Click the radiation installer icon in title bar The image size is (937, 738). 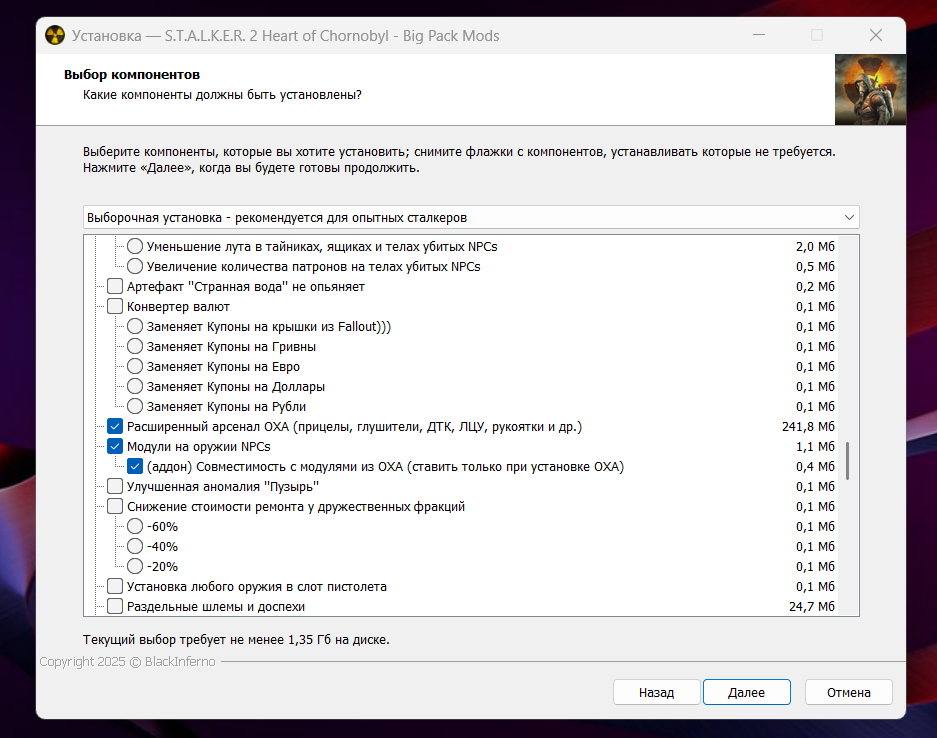point(55,36)
